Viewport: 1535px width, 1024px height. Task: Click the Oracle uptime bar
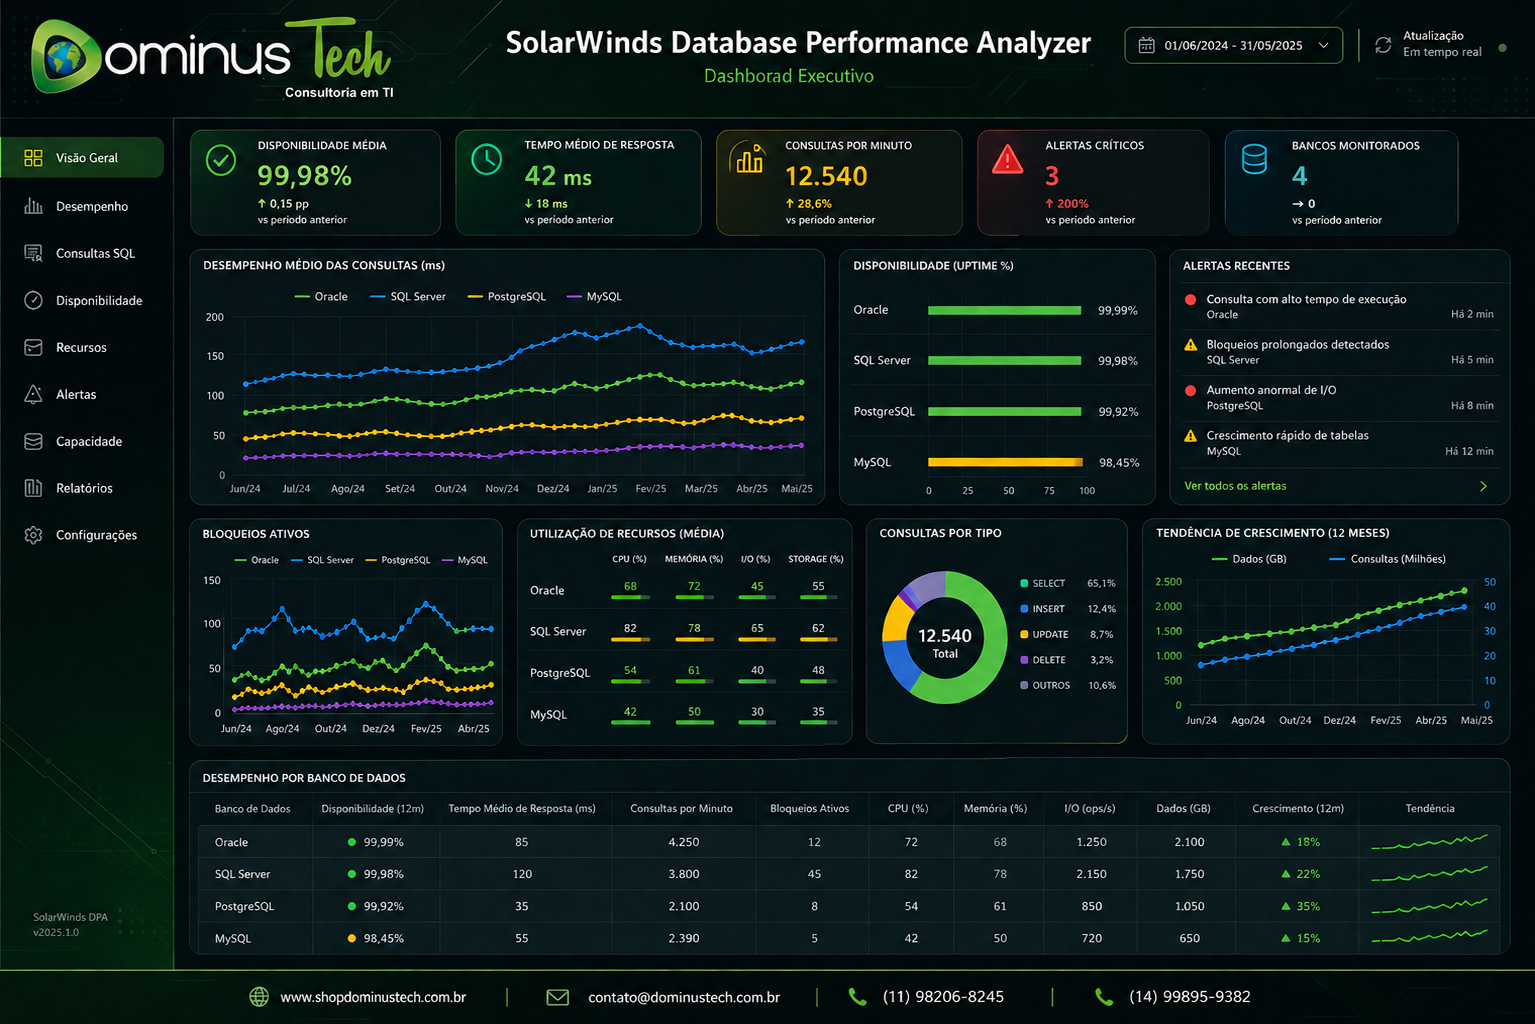coord(1005,310)
